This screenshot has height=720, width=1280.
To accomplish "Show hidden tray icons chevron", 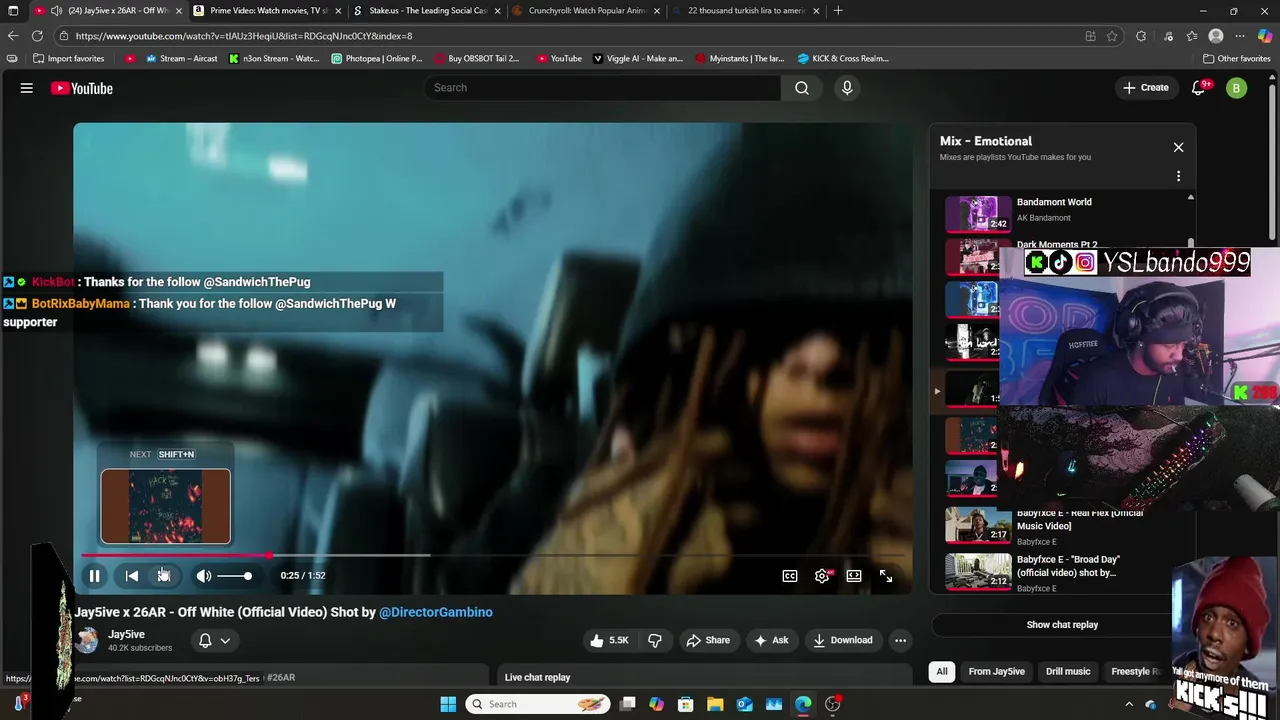I will pos(1129,704).
